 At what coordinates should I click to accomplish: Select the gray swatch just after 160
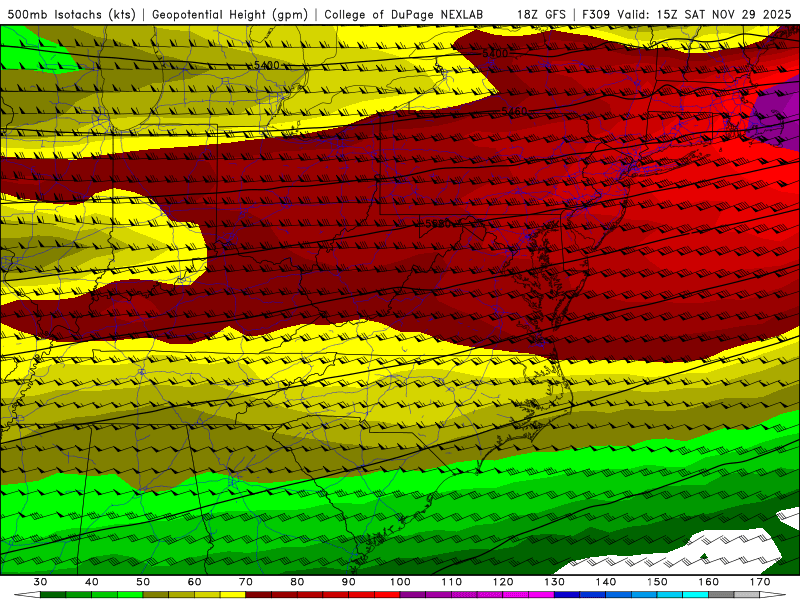coord(721,595)
